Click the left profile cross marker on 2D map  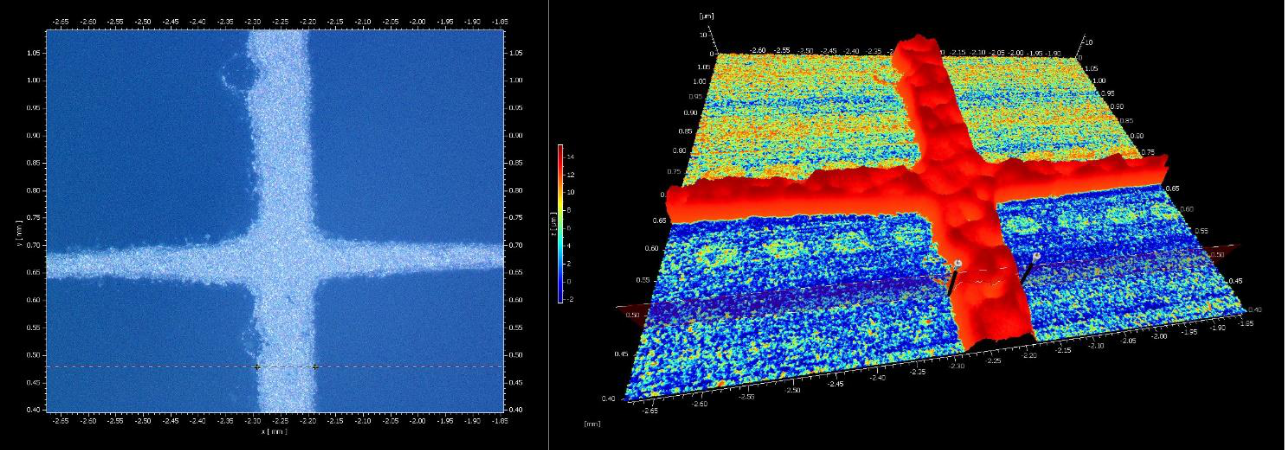257,367
